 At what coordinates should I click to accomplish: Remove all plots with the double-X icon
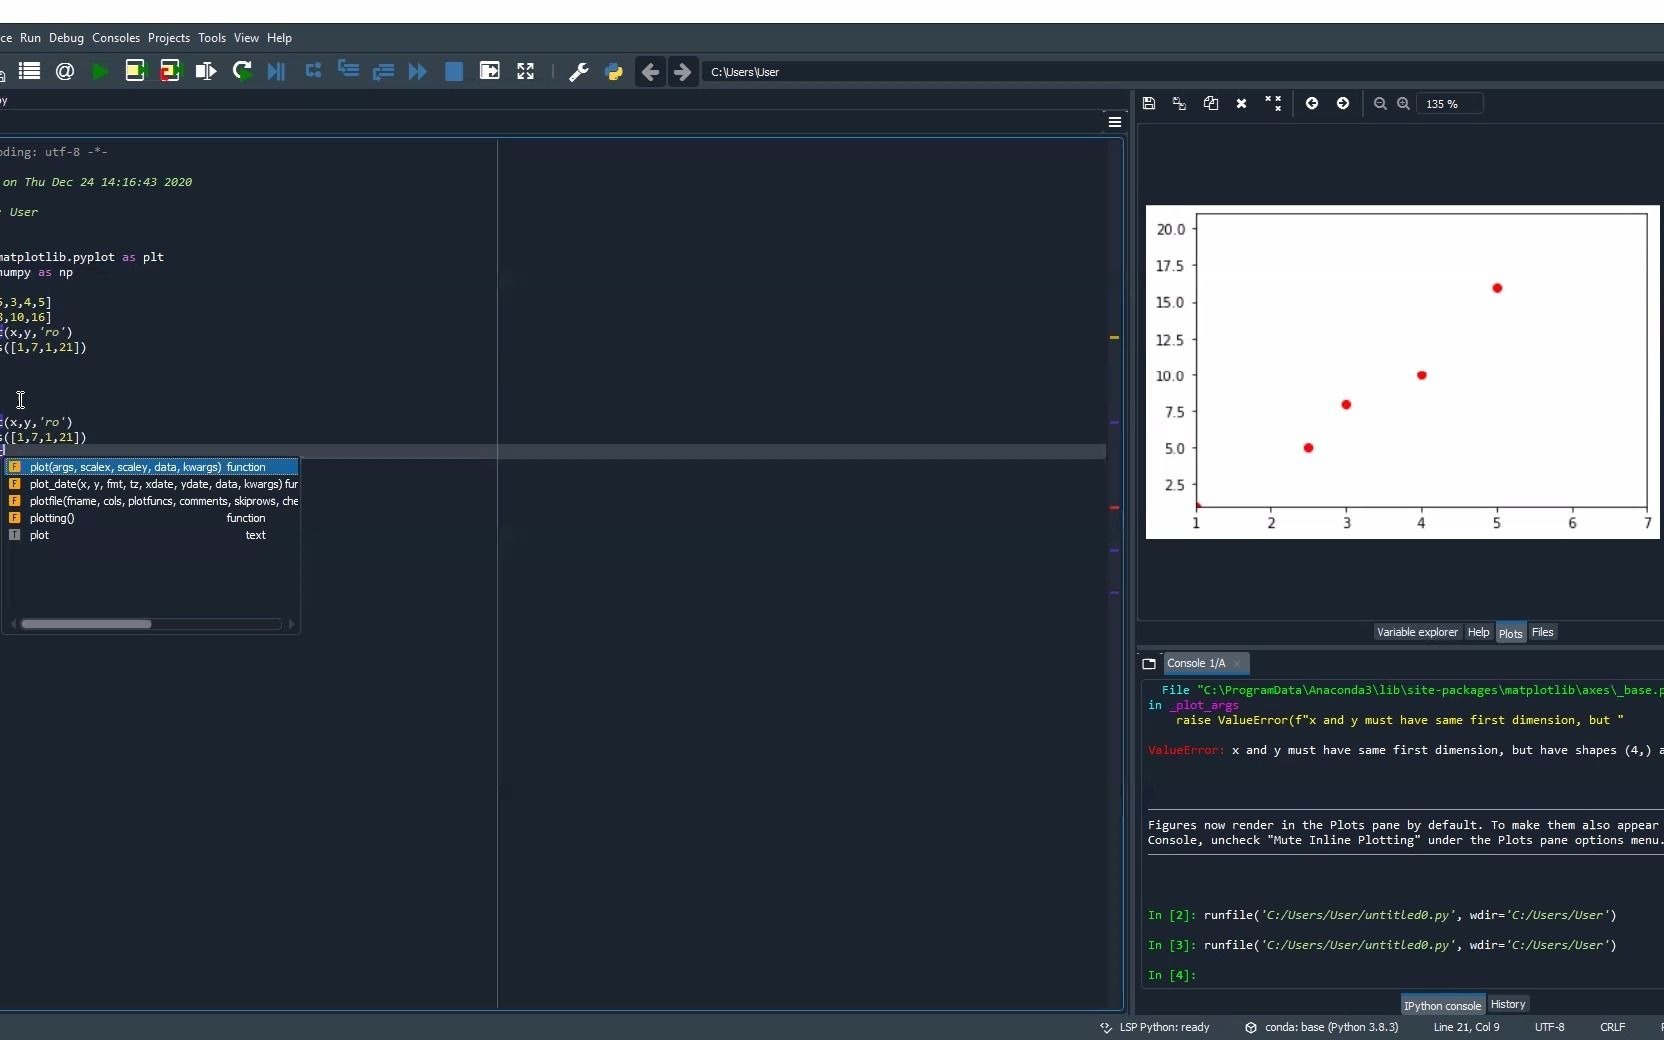pos(1274,103)
